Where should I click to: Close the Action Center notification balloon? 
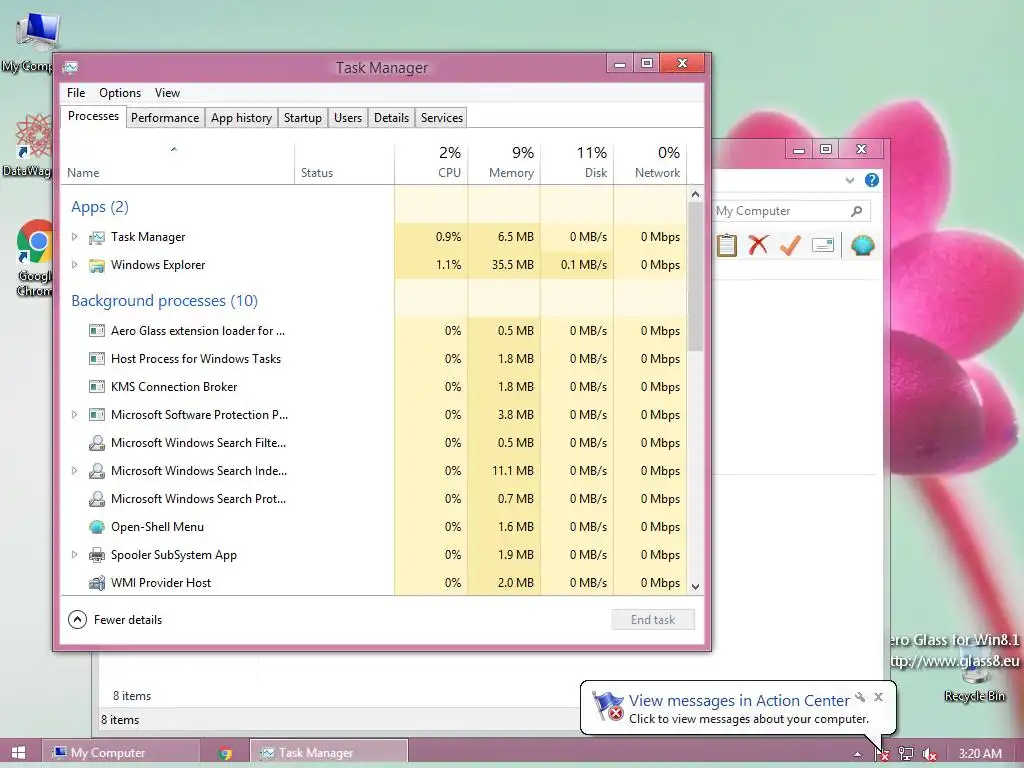tap(878, 697)
